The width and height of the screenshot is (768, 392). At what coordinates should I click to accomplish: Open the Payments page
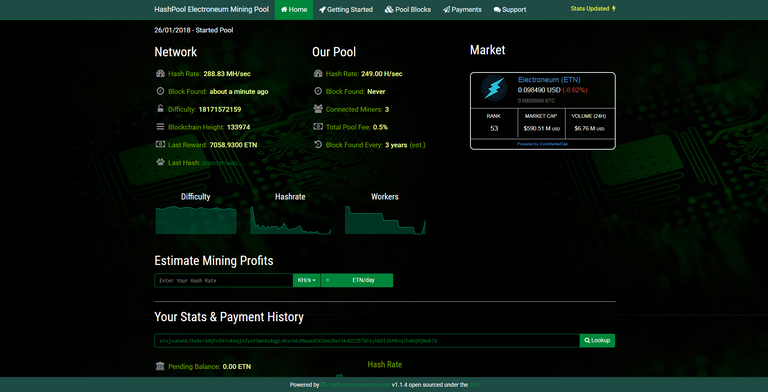[462, 10]
